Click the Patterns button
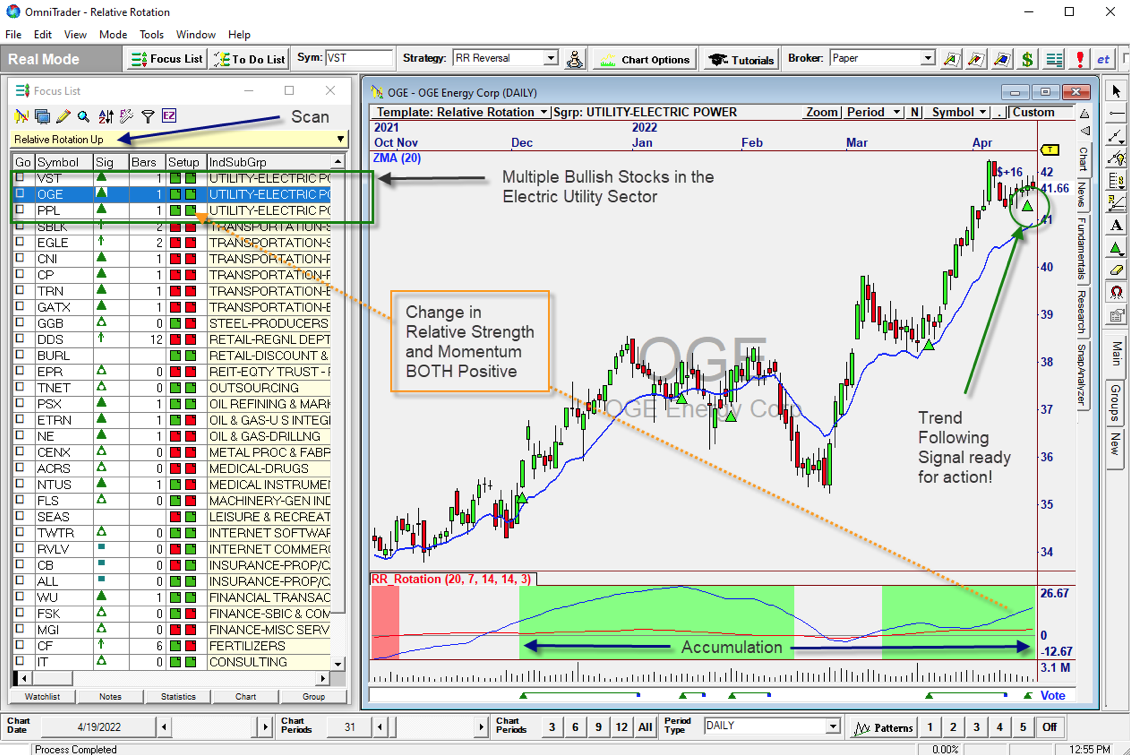Viewport: 1130px width, 755px height. [x=883, y=727]
